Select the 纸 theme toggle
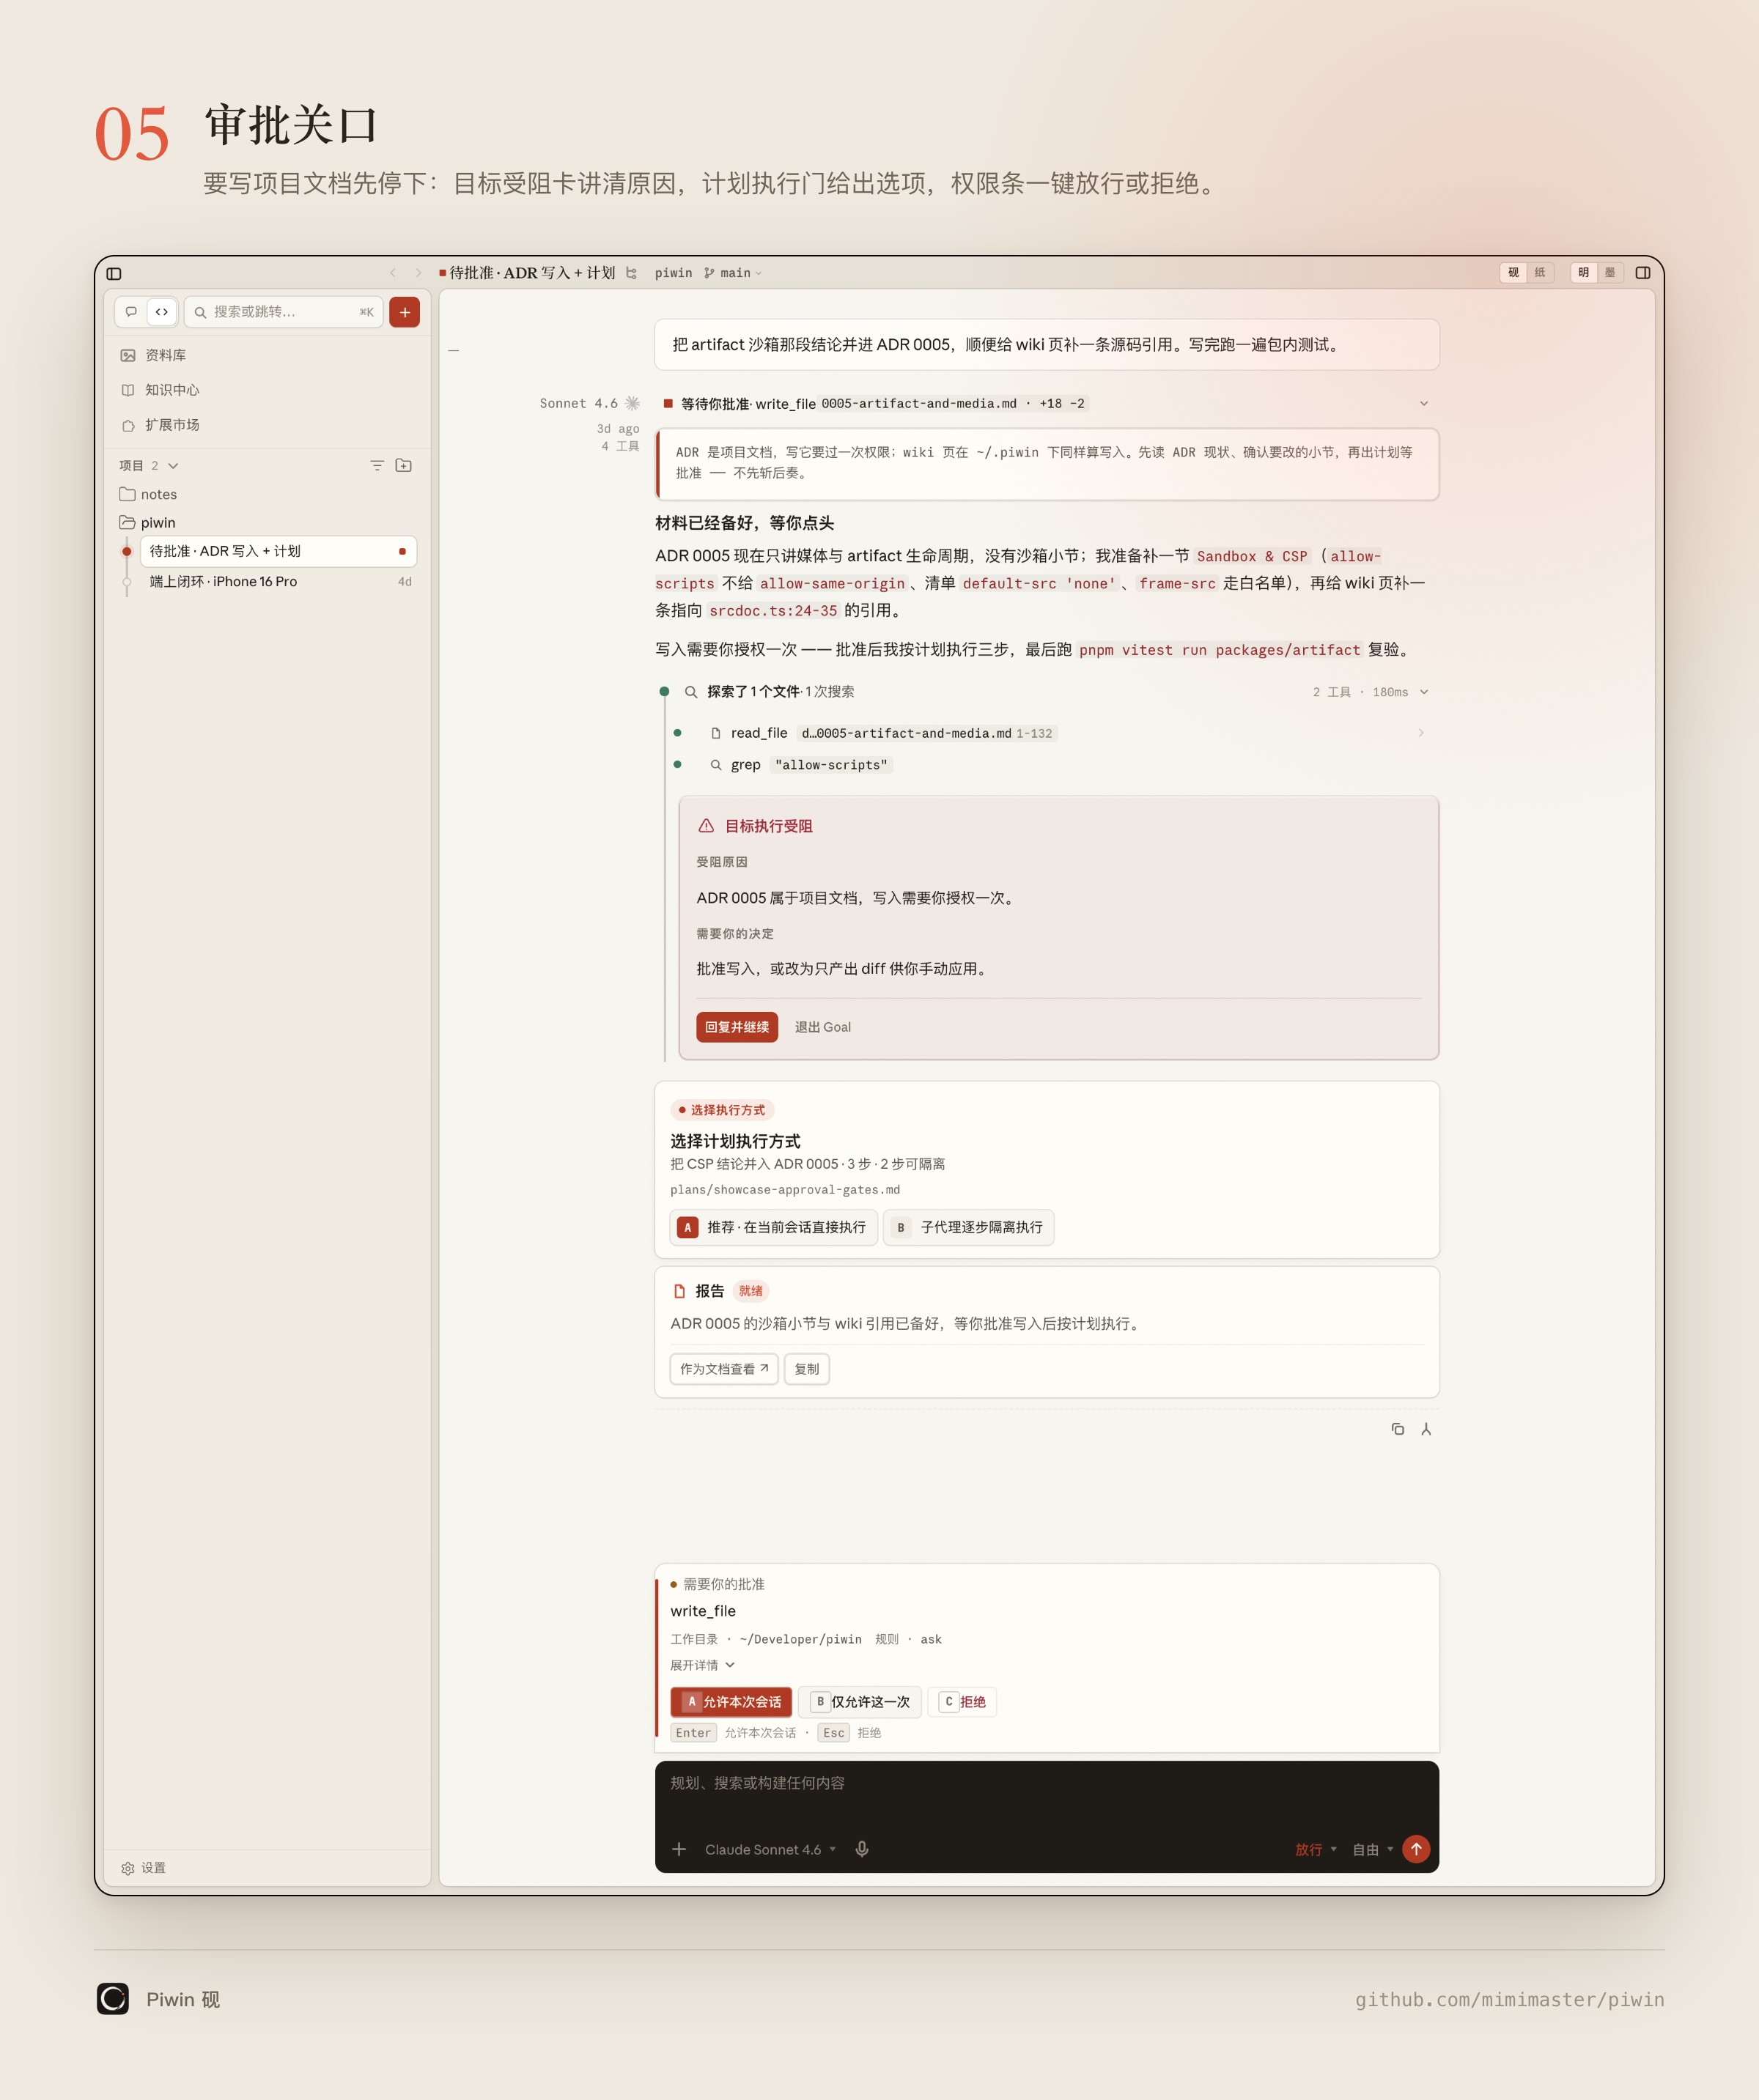The width and height of the screenshot is (1759, 2100). tap(1540, 273)
